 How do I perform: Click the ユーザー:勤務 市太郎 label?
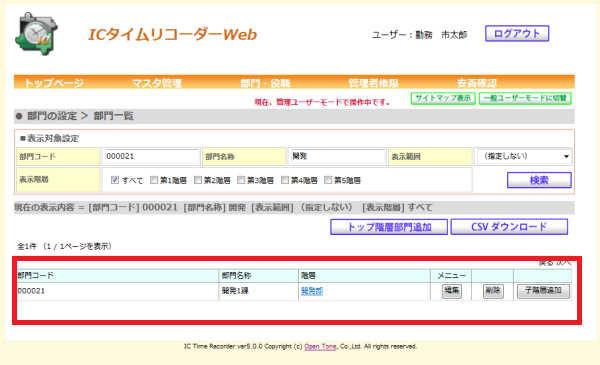(x=419, y=35)
